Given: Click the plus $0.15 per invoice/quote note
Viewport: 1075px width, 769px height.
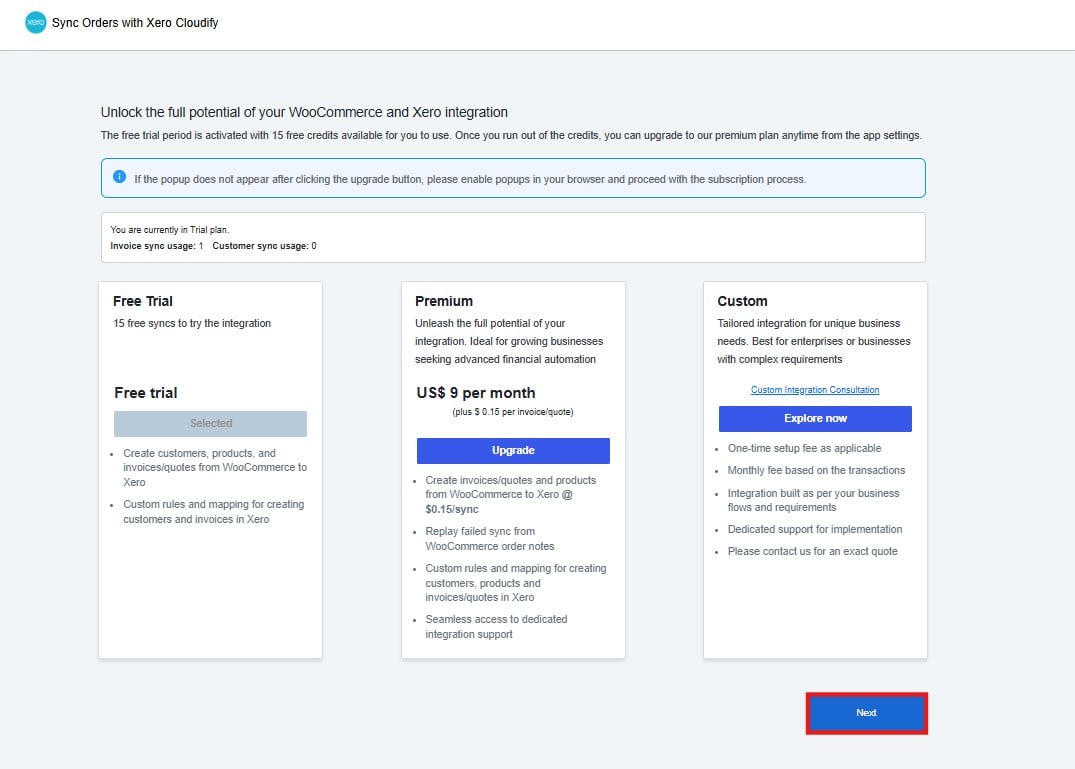Looking at the screenshot, I should click(513, 412).
